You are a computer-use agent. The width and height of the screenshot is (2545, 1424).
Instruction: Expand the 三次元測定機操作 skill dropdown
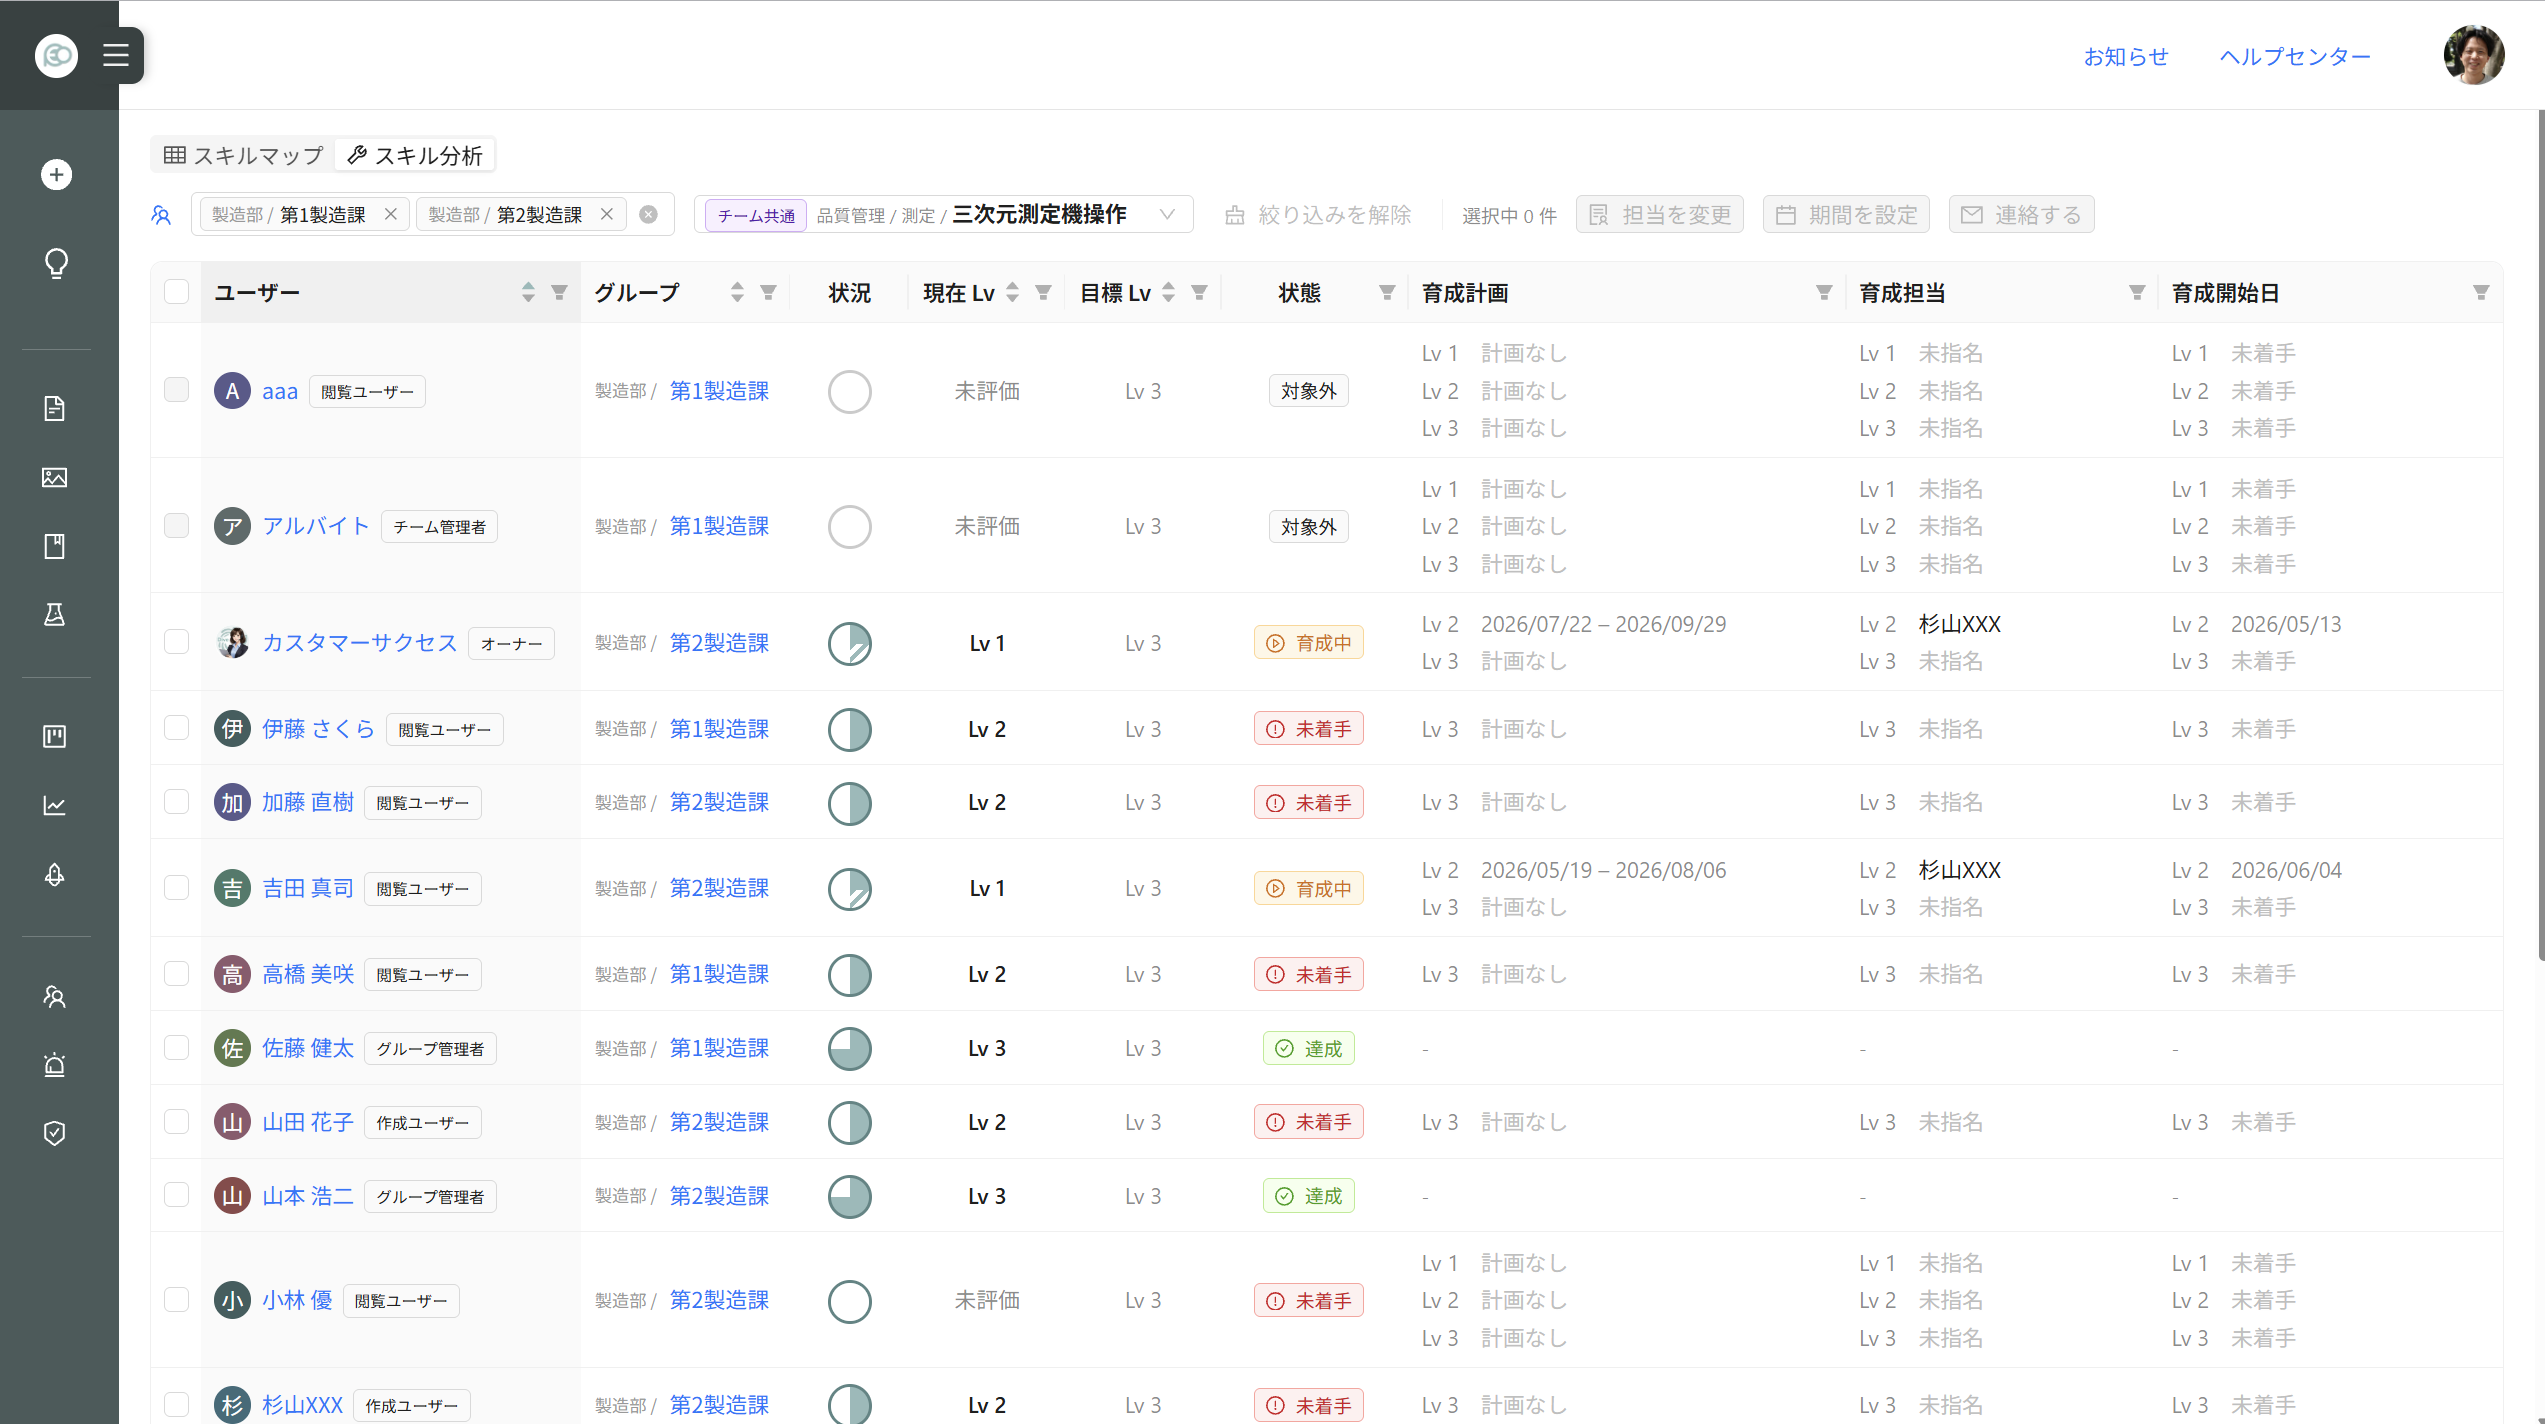943,214
